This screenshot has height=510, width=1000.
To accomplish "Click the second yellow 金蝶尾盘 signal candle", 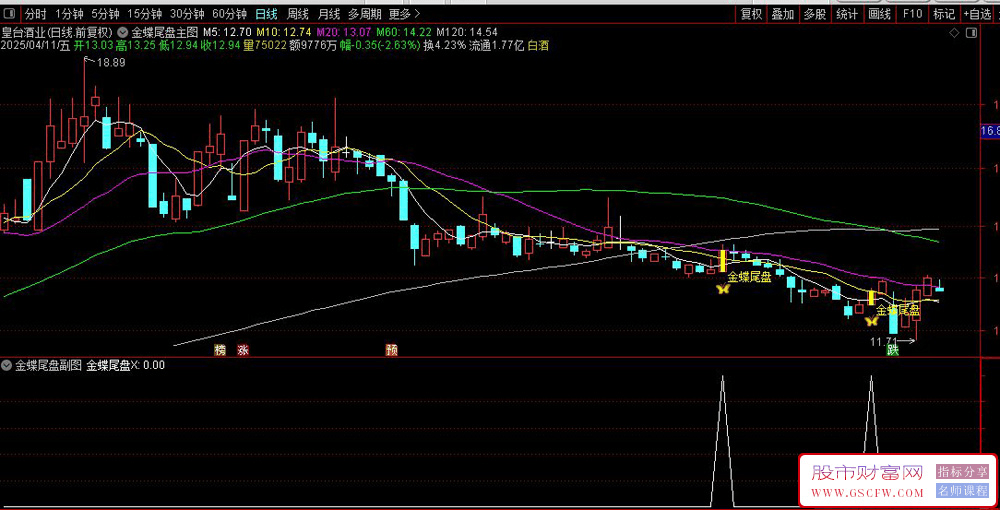I will coord(871,298).
